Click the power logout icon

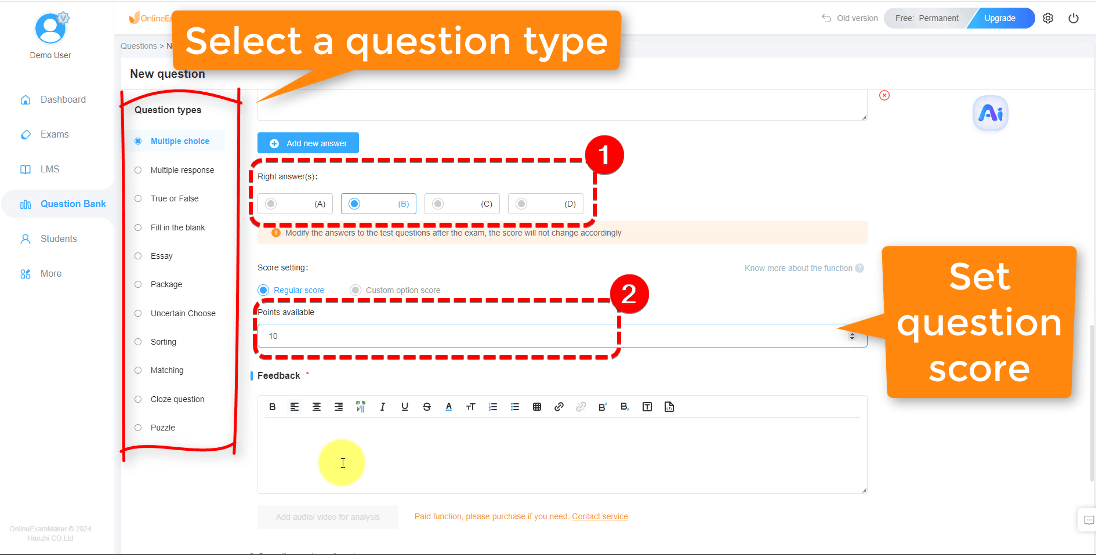1073,18
